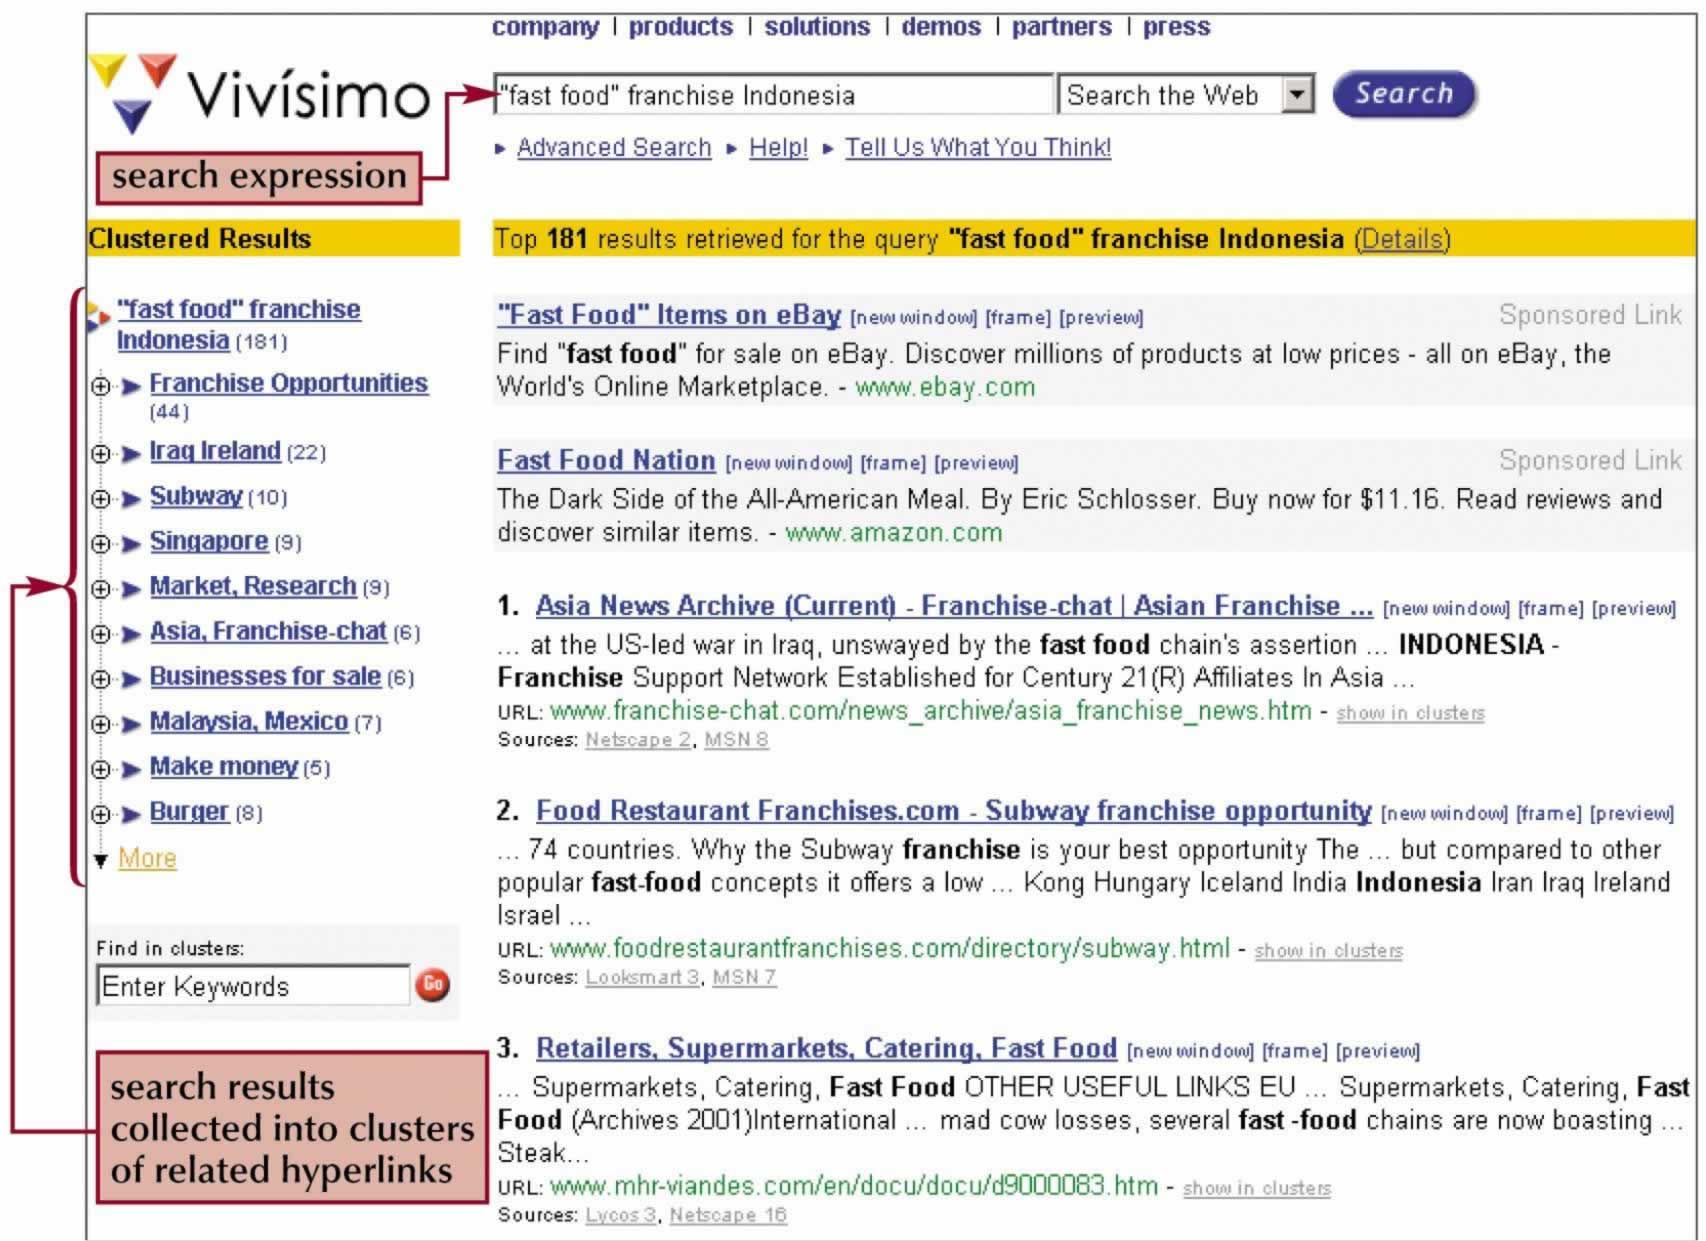
Task: Open "Fast Food" Items on eBay link
Action: click(669, 315)
